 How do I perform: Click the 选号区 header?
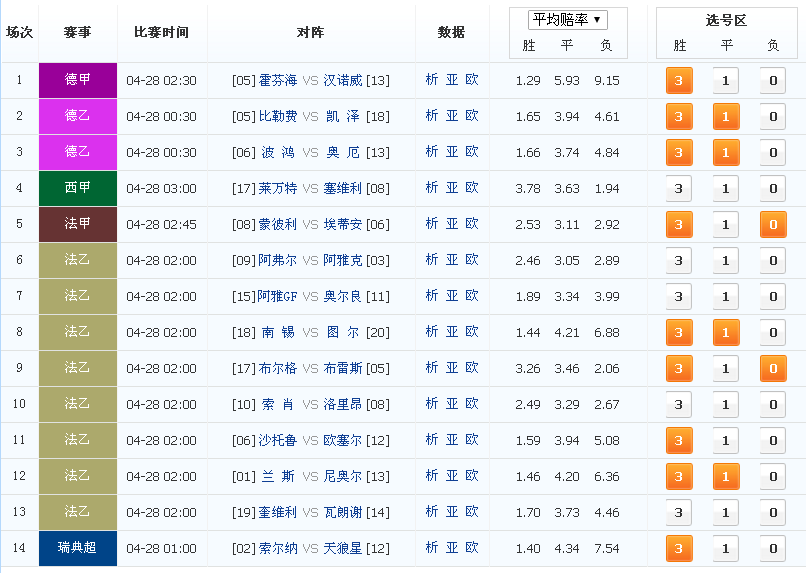[x=726, y=20]
